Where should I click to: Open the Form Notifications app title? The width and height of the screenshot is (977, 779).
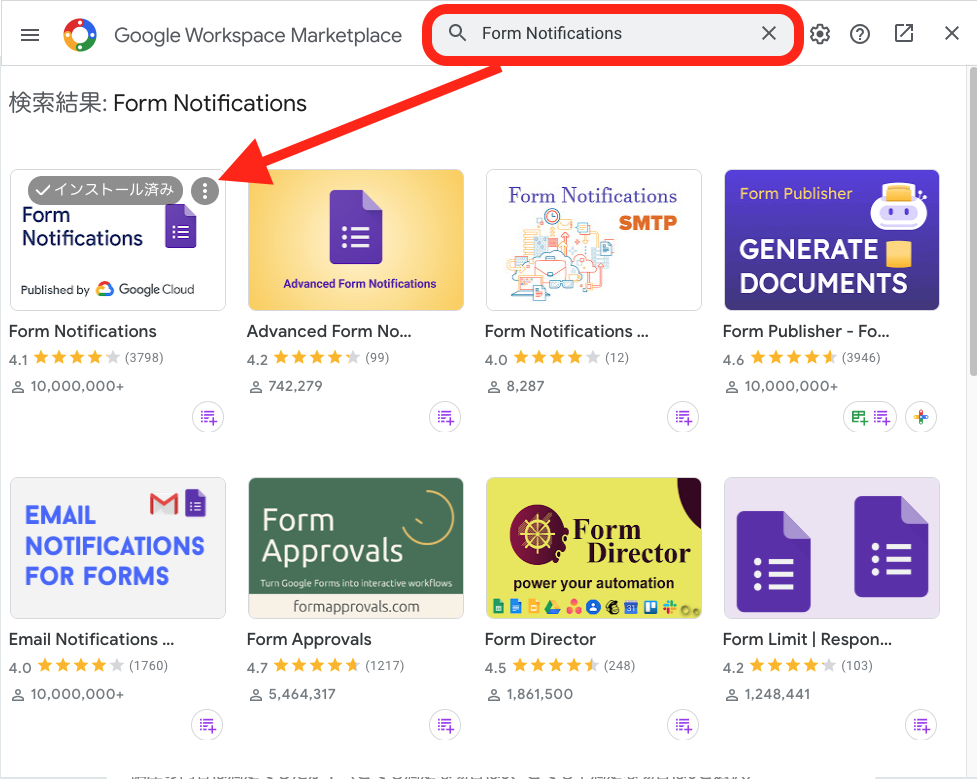click(x=83, y=331)
